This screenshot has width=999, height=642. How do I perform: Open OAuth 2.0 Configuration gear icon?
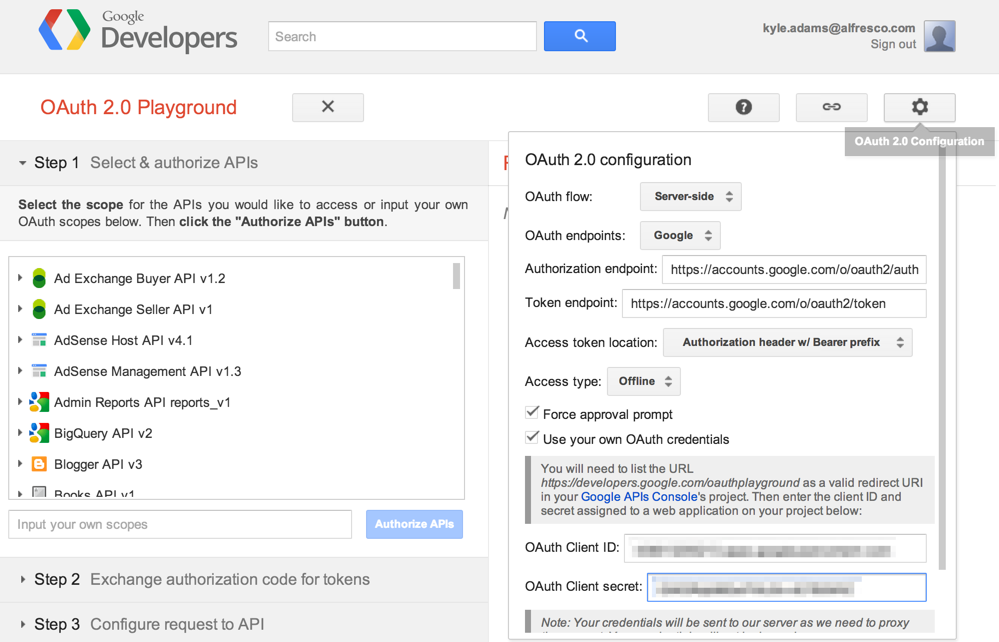(x=919, y=107)
